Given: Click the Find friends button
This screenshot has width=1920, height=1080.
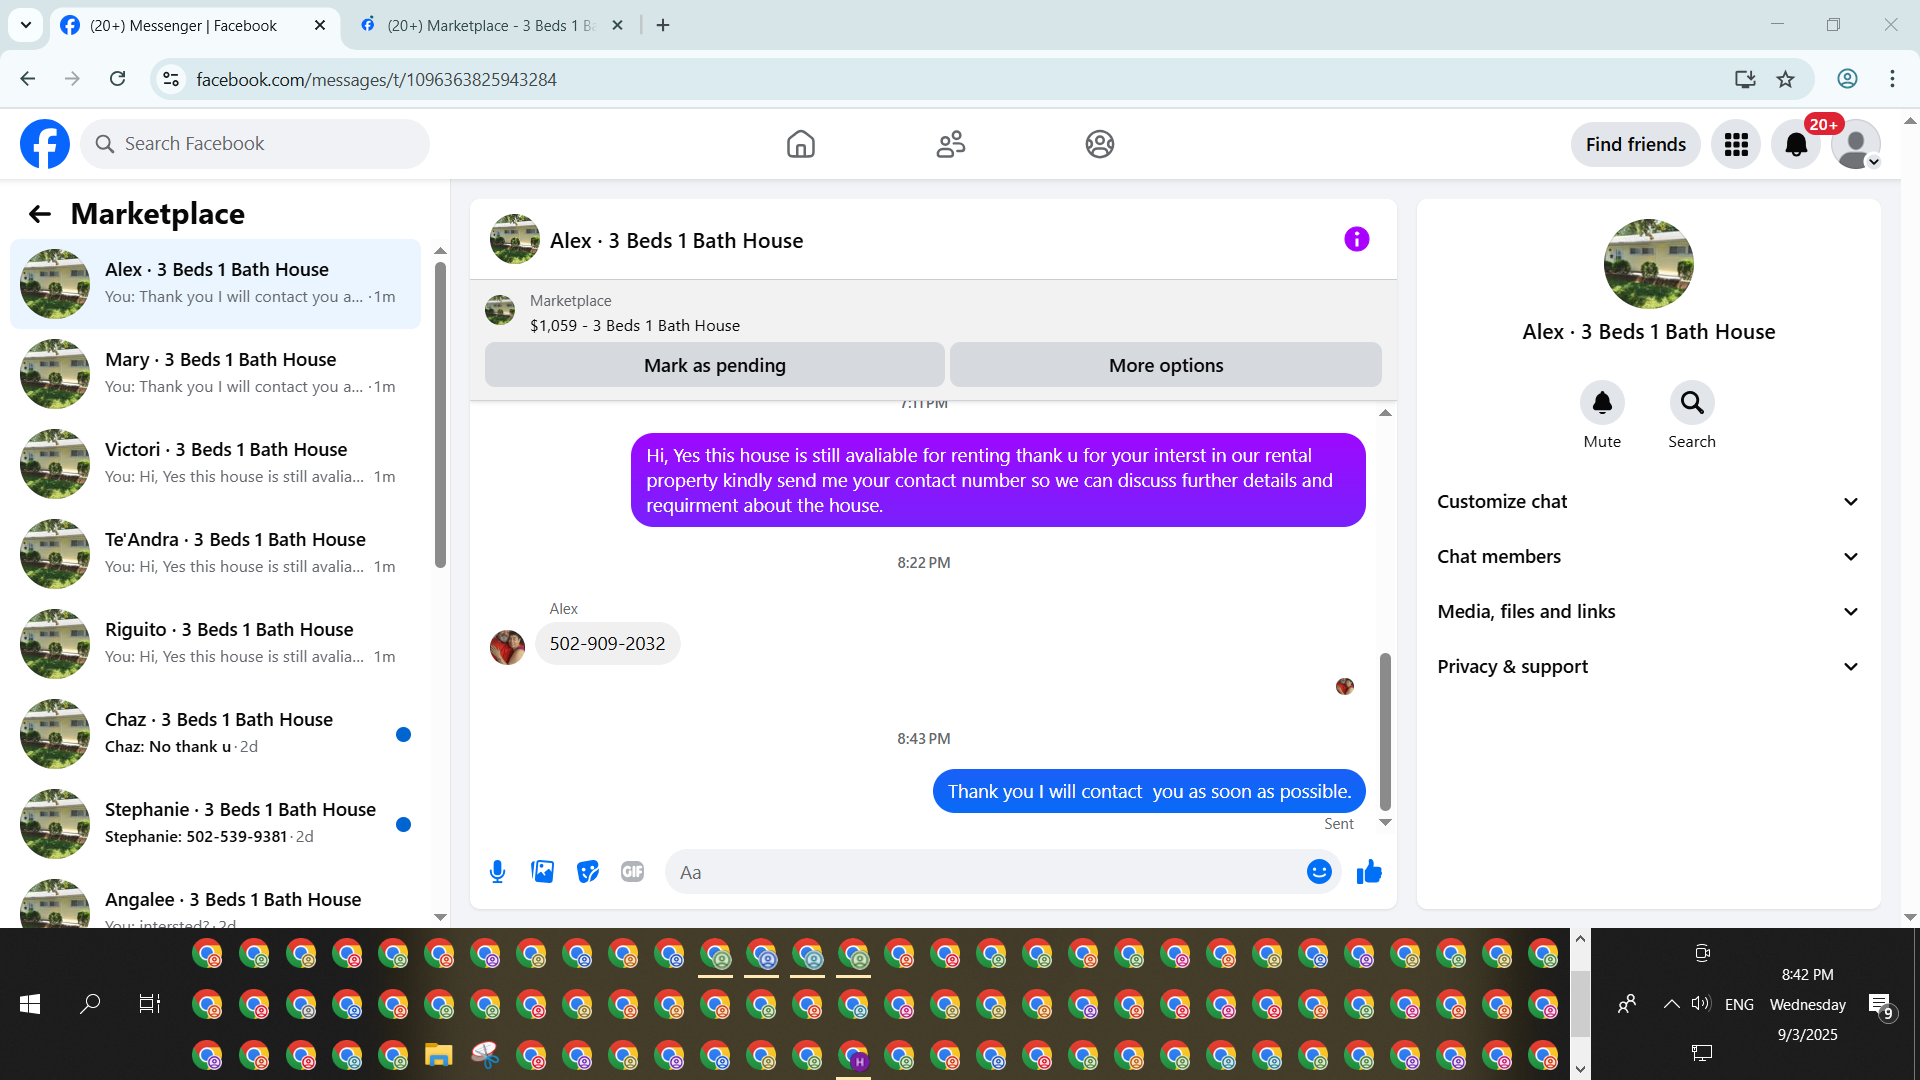Looking at the screenshot, I should [1636, 144].
